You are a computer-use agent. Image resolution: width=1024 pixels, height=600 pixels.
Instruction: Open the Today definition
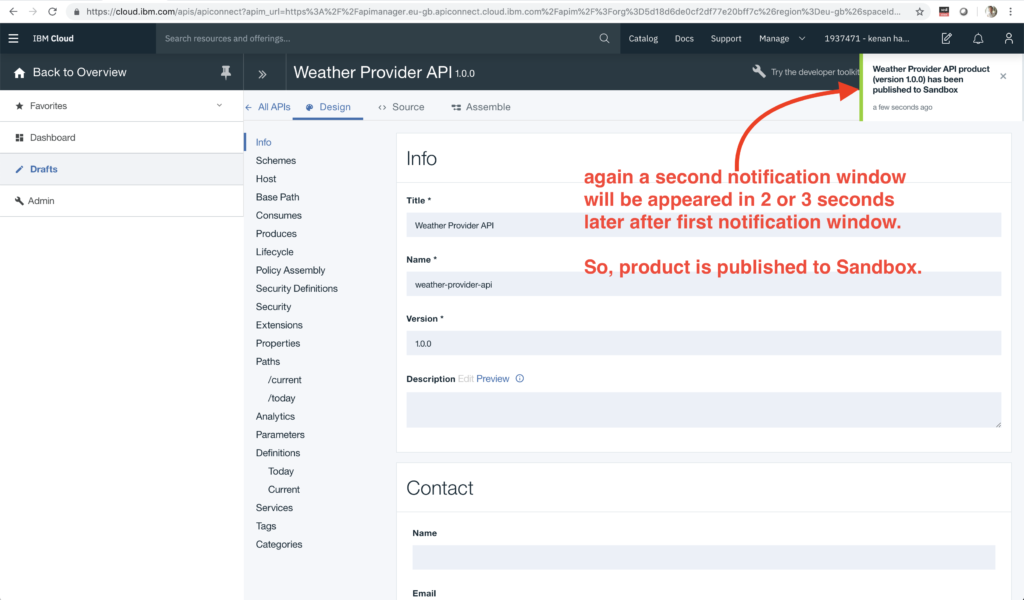click(281, 471)
